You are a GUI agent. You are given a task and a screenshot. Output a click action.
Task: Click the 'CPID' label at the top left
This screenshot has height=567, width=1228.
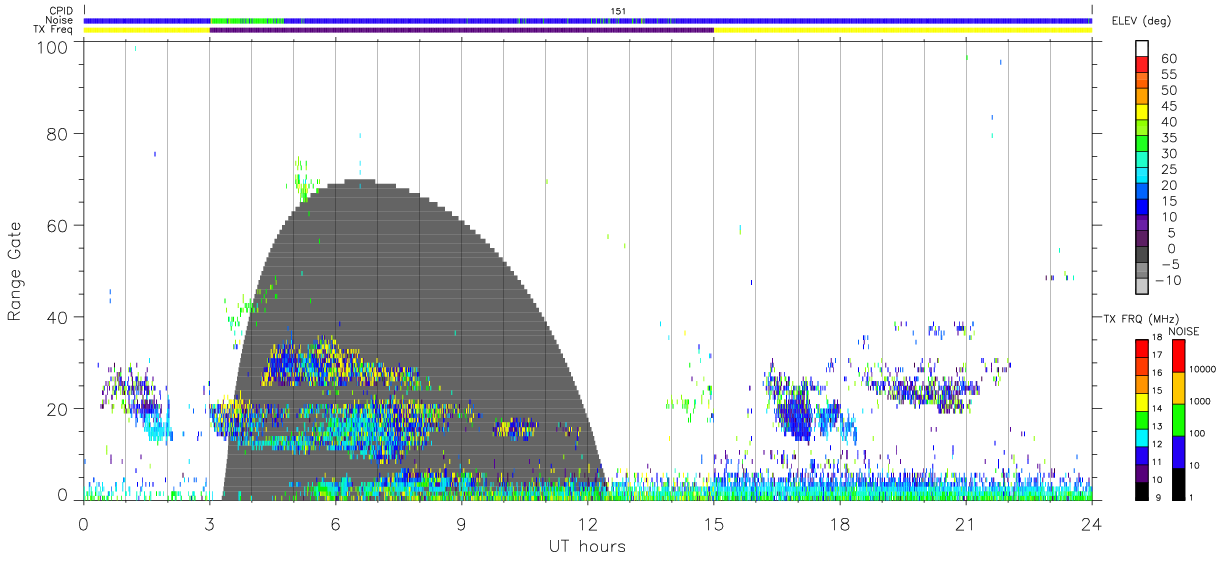coord(60,10)
